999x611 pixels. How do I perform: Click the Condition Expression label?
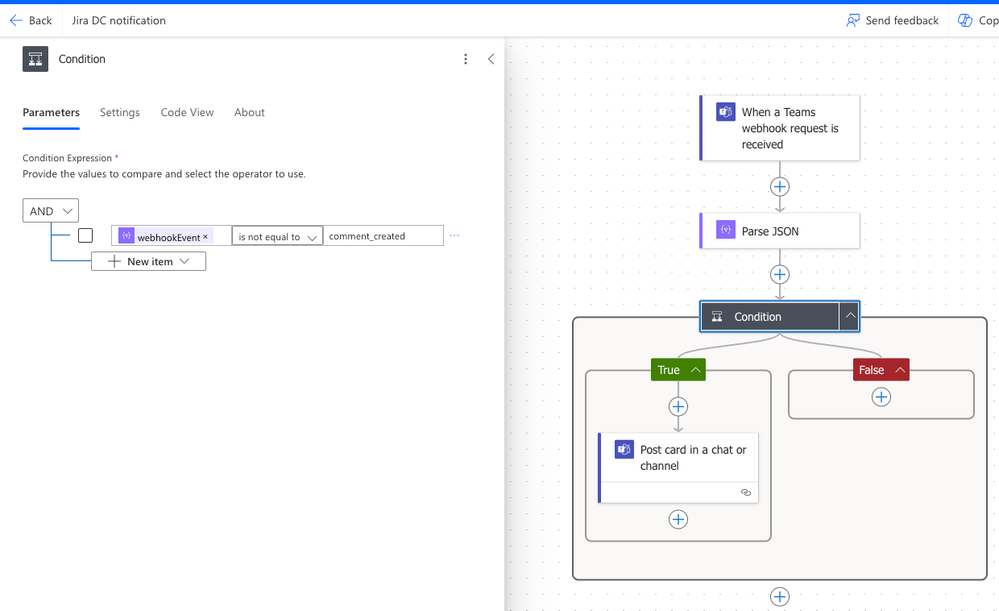point(67,158)
